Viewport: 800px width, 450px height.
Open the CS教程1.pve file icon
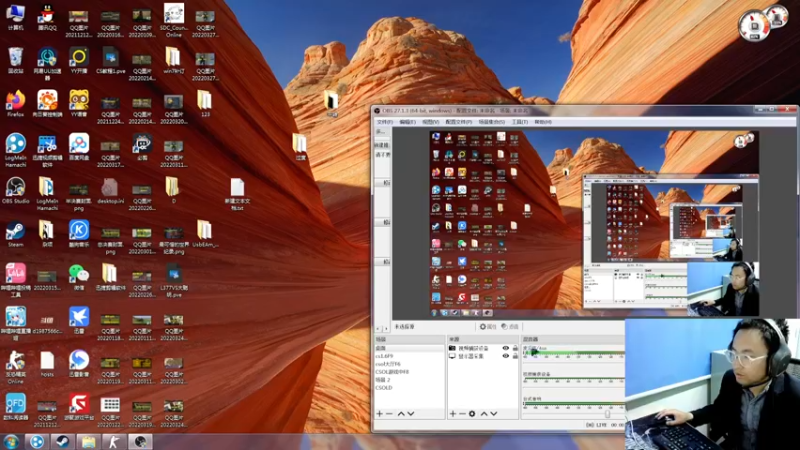pos(110,60)
